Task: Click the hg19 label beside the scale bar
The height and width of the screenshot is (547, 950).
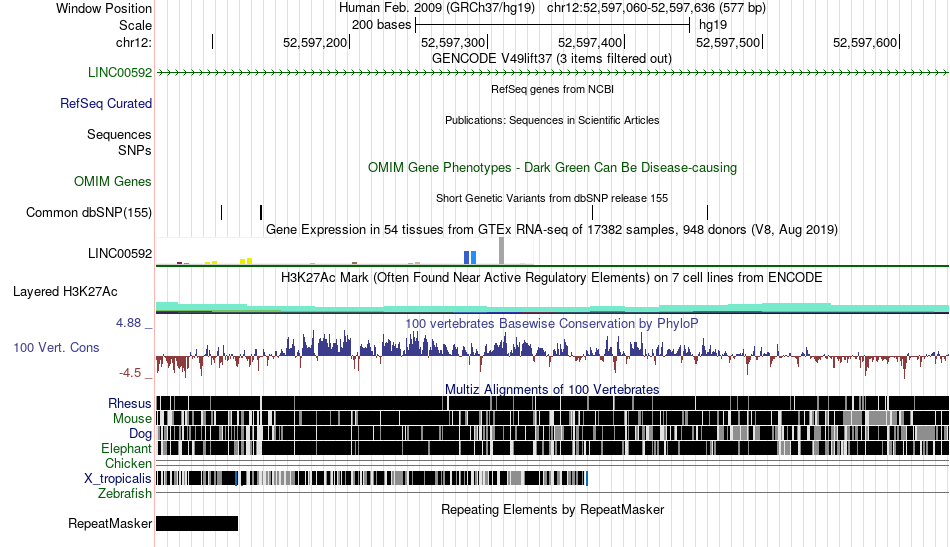Action: pos(713,25)
